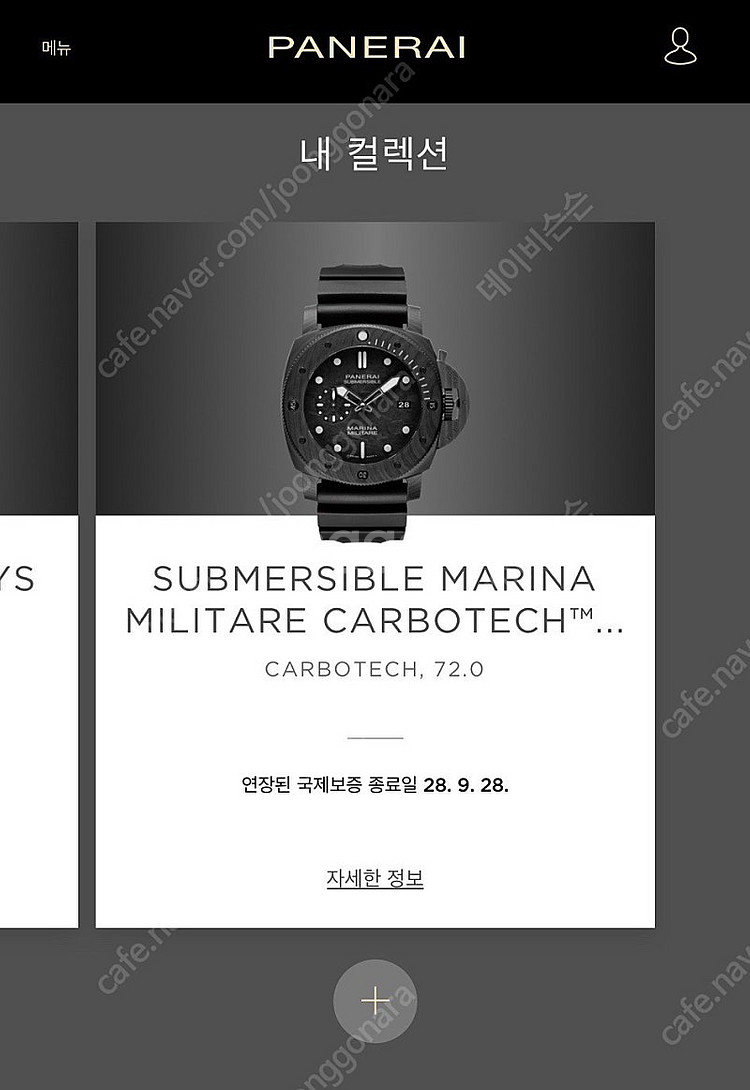Tap the 내 컬렉션 page heading
The image size is (750, 1090).
(x=374, y=154)
